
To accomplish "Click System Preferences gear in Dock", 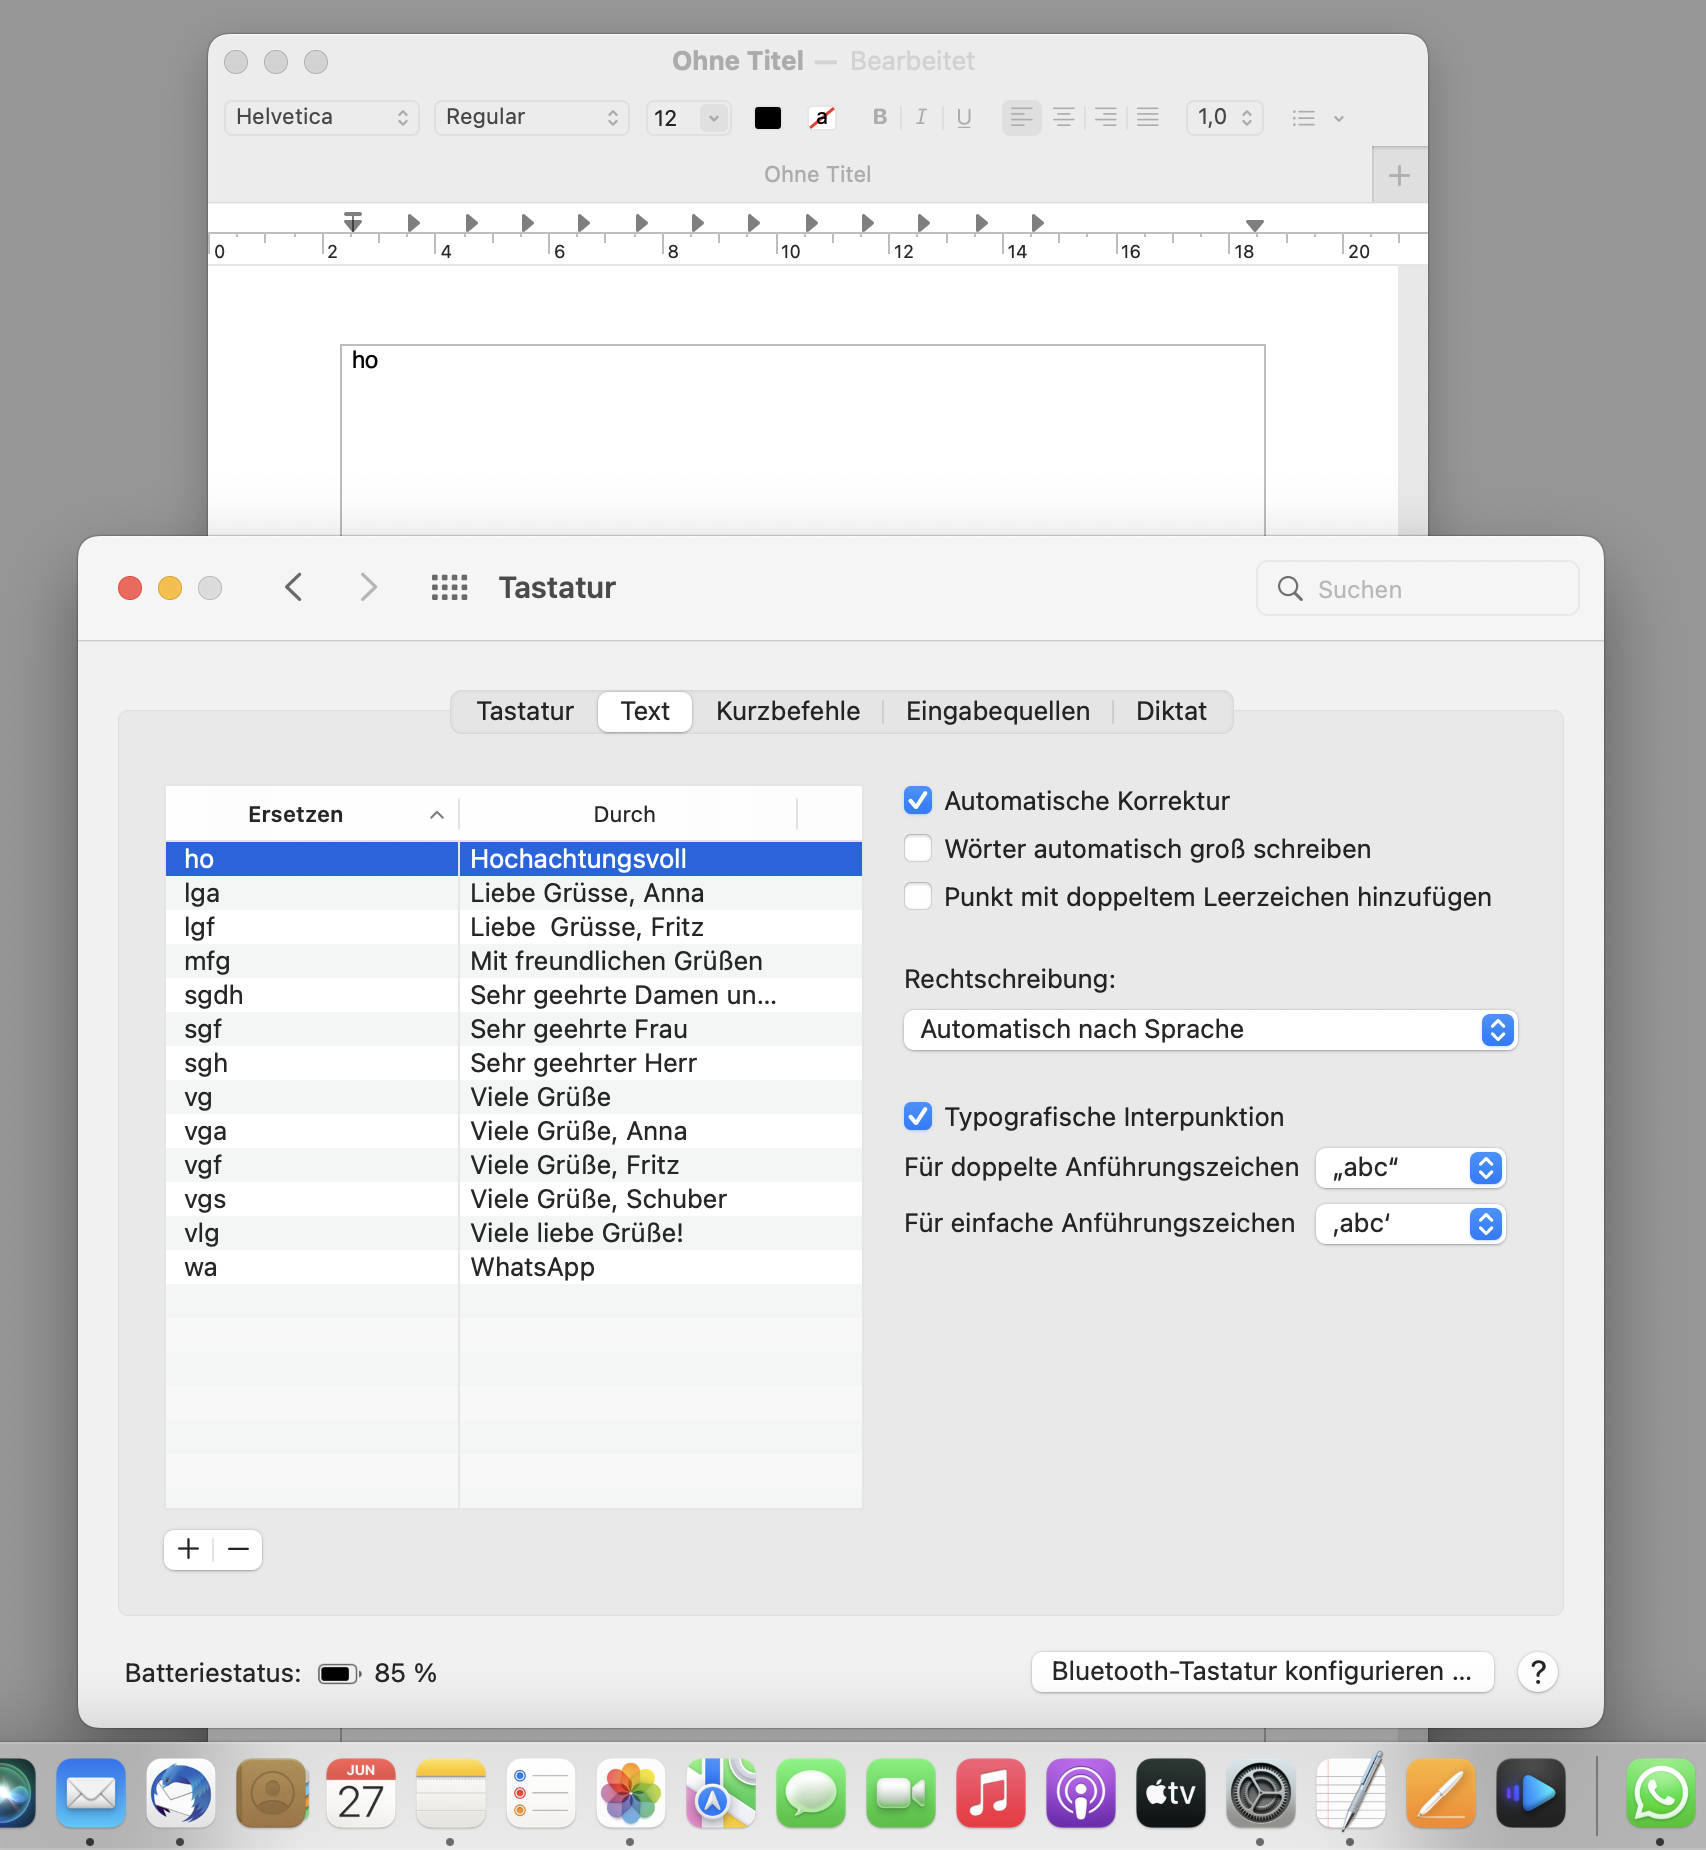I will 1261,1793.
